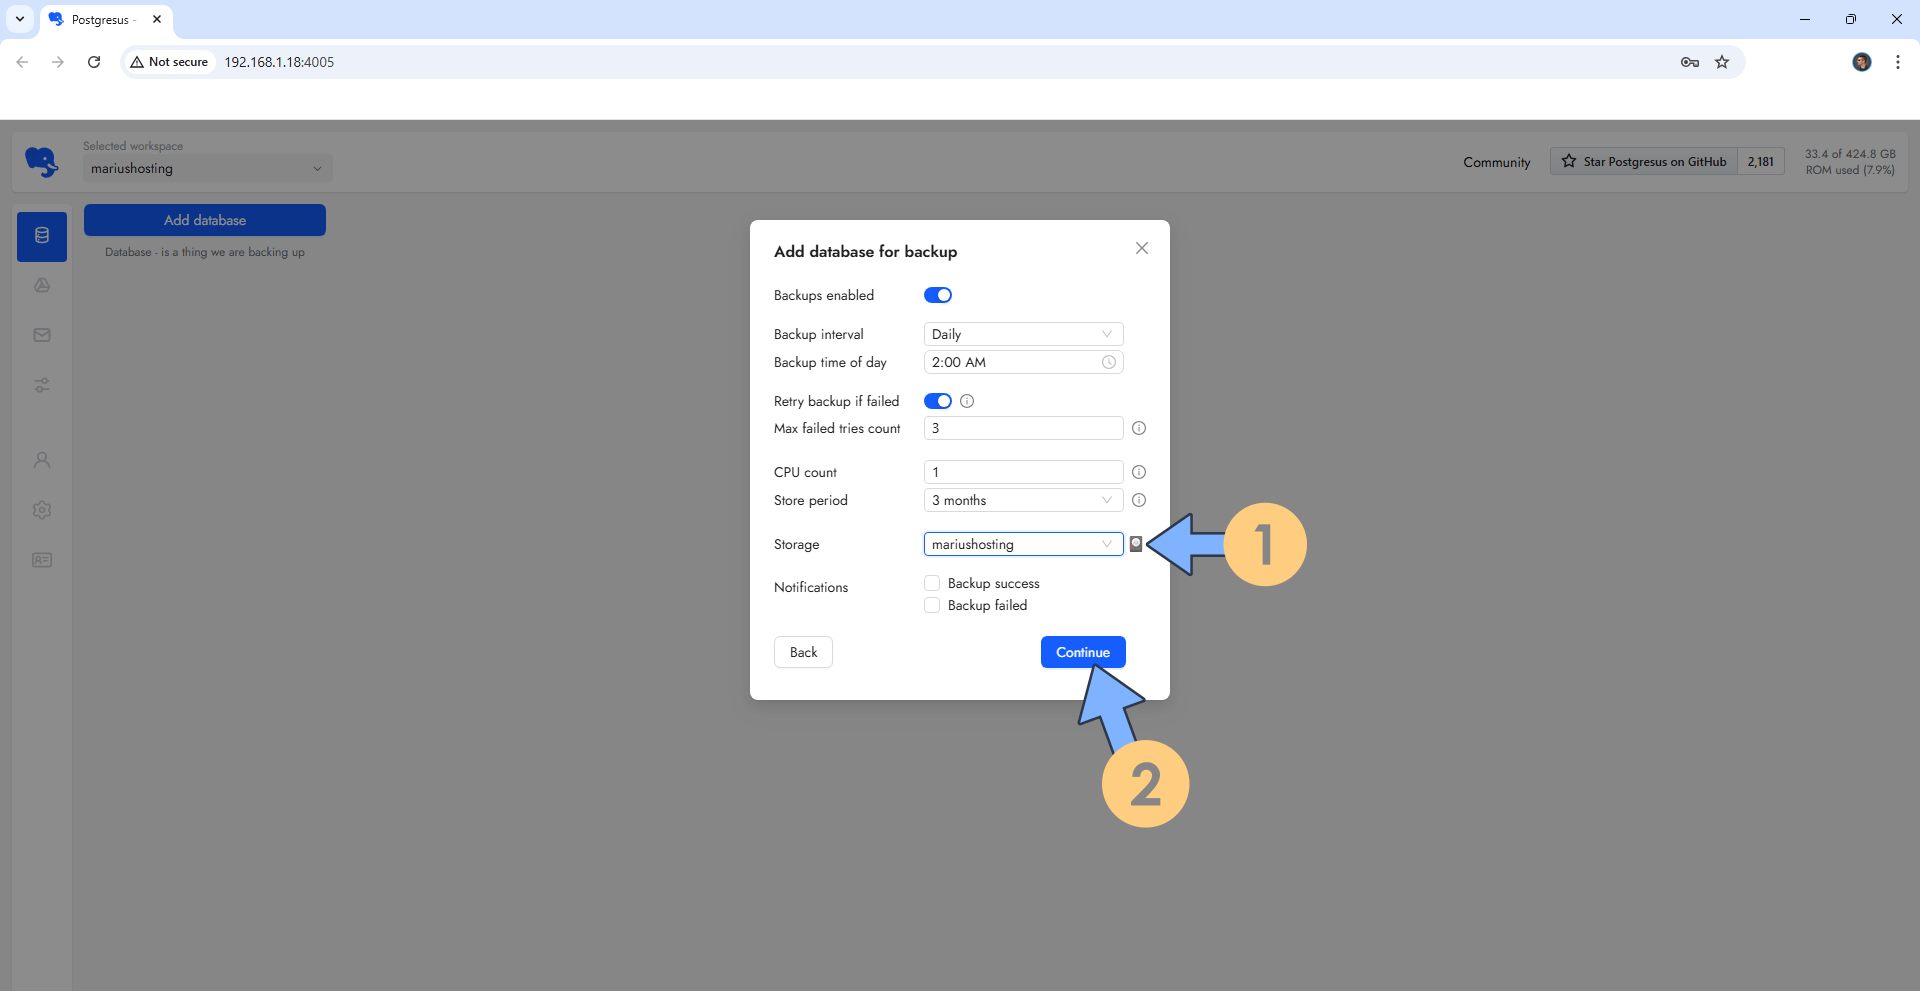The image size is (1920, 991).
Task: Click info icon next to CPU count
Action: [x=1139, y=472]
